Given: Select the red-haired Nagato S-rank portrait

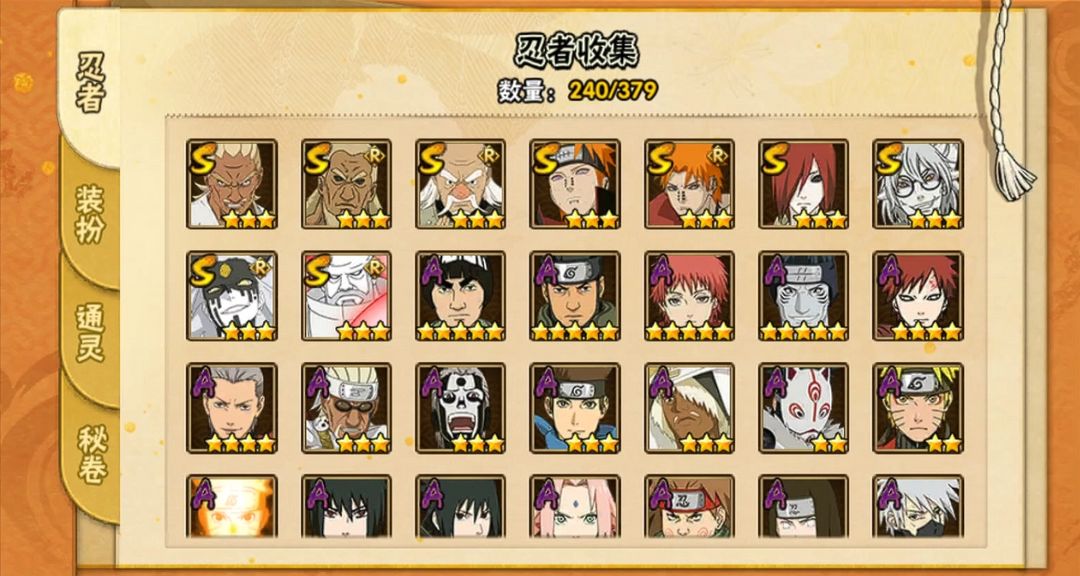Looking at the screenshot, I should click(804, 184).
